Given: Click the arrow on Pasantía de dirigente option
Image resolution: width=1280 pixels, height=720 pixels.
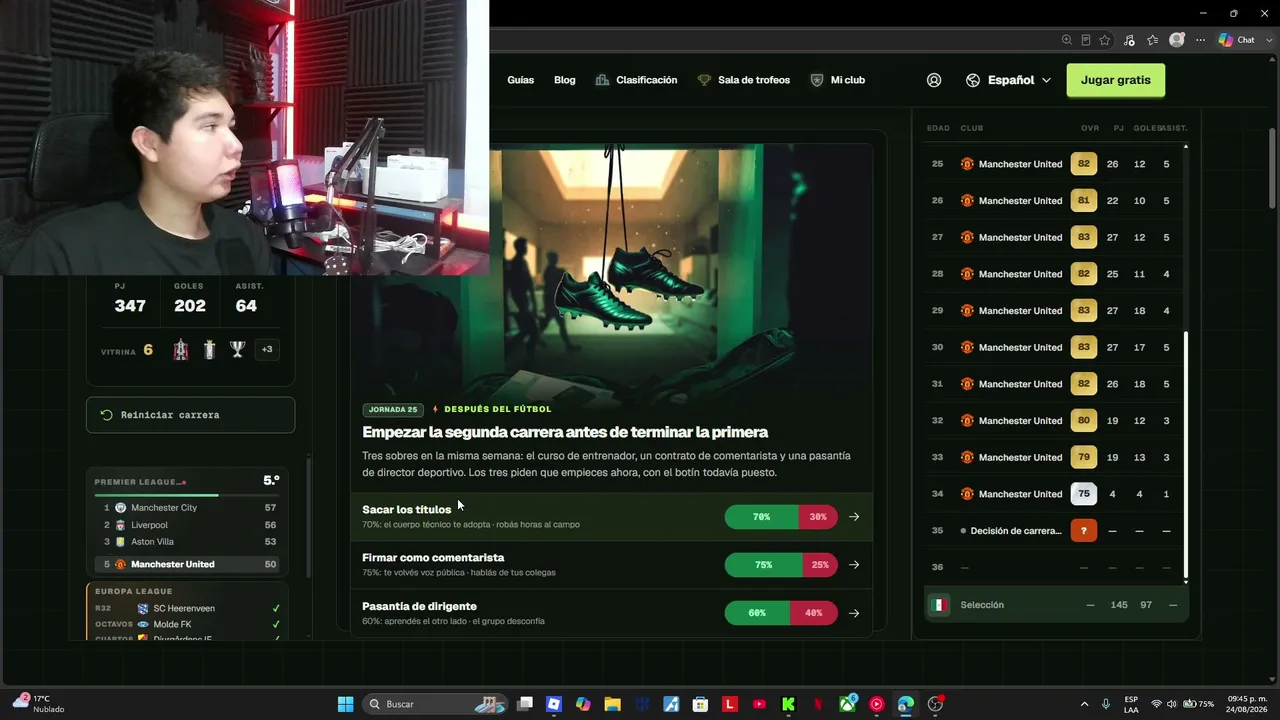Looking at the screenshot, I should pos(854,613).
